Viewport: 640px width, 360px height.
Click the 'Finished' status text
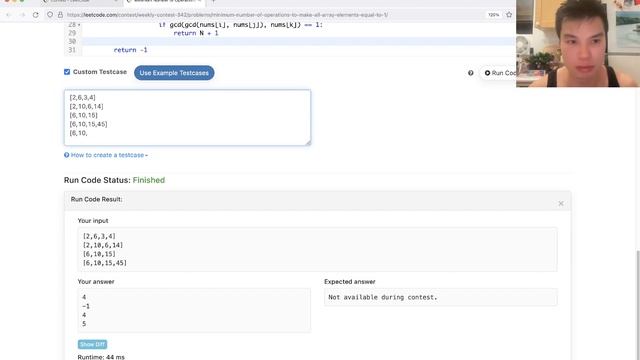point(149,180)
